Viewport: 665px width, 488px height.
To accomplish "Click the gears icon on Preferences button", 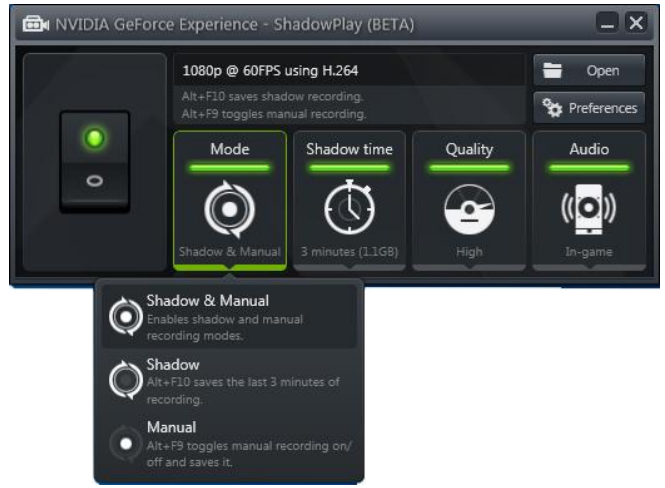I will pyautogui.click(x=552, y=108).
